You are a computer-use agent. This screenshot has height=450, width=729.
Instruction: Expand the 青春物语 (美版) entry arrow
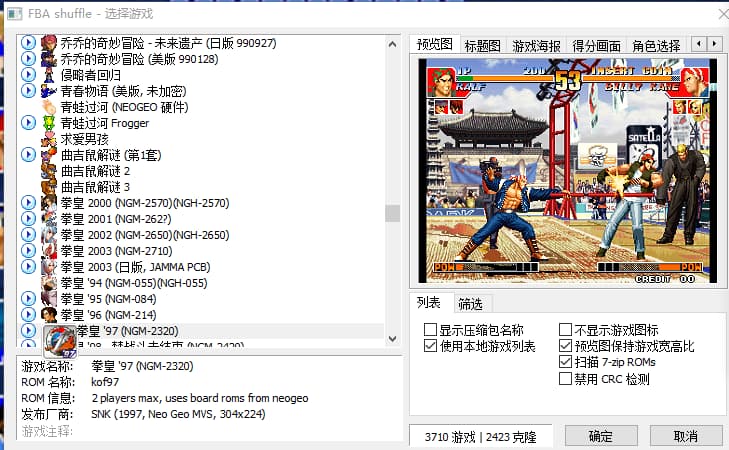tap(28, 91)
